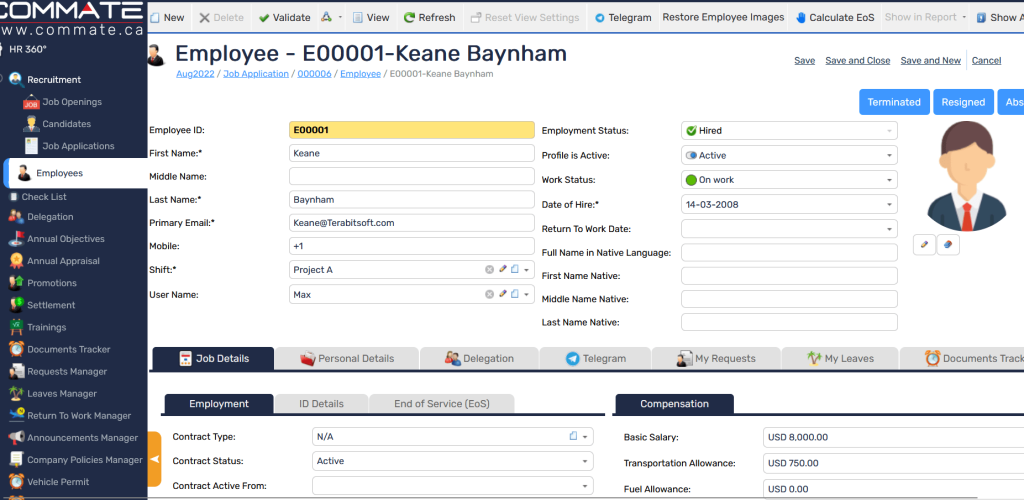Click into the Middle Name input field
The image size is (1024, 500).
pos(411,176)
